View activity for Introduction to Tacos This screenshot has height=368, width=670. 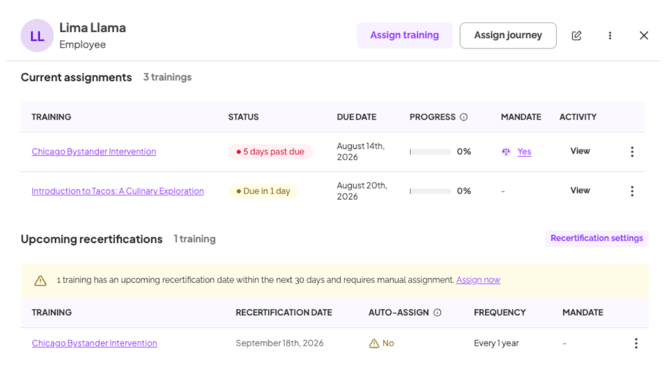[x=580, y=191]
